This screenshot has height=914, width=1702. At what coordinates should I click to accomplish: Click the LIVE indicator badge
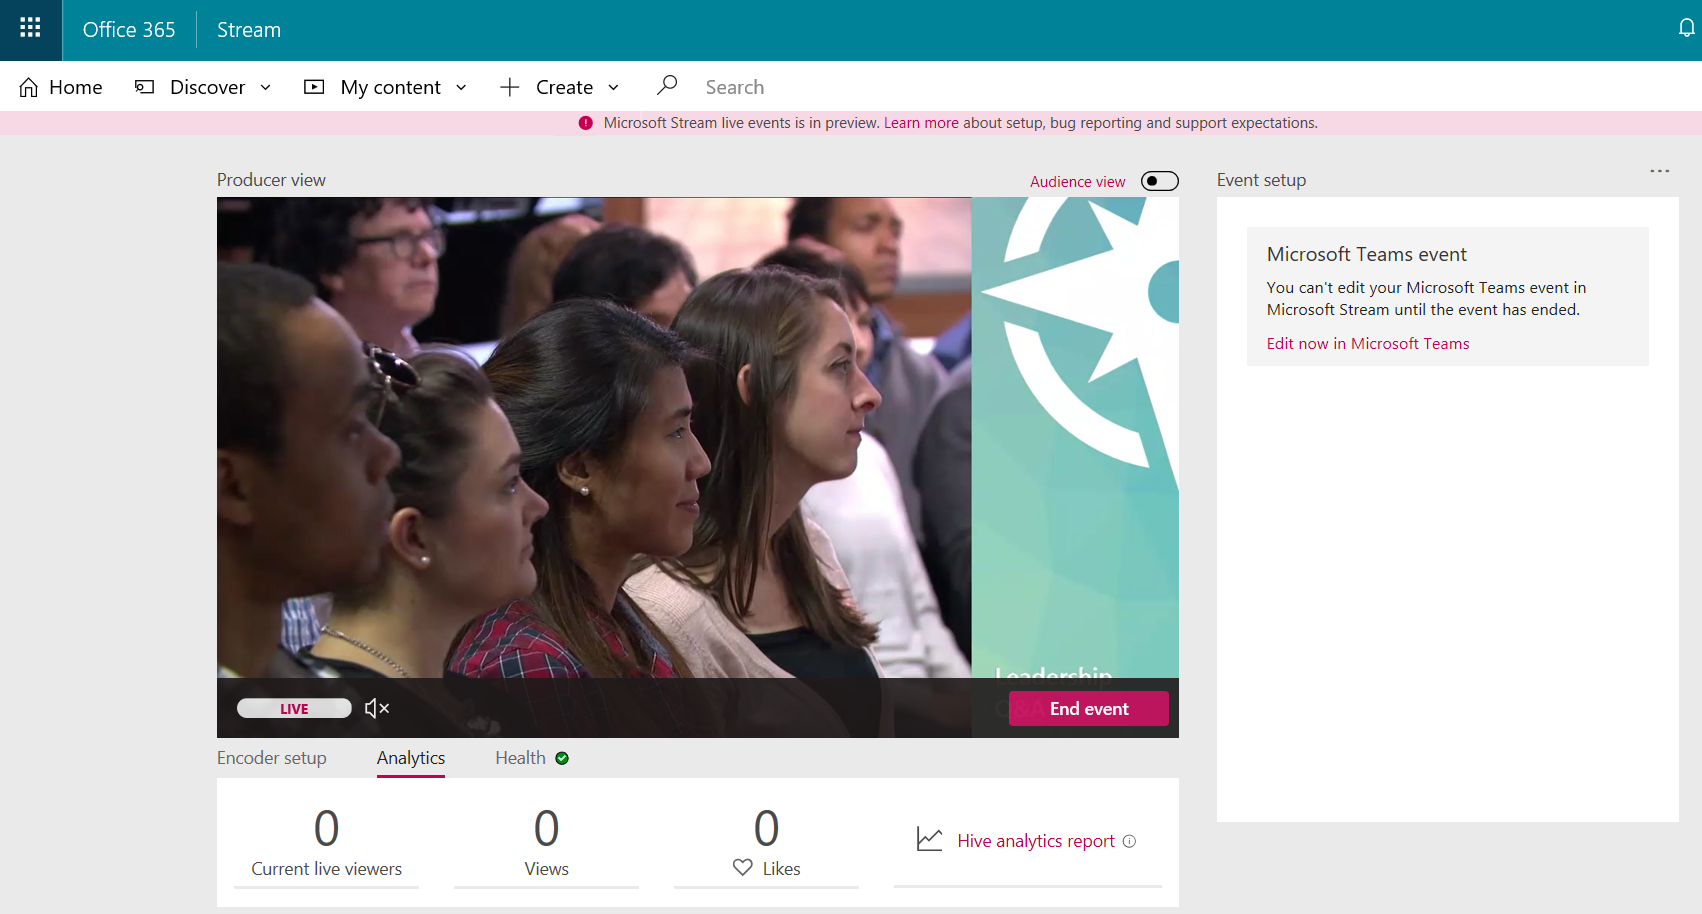tap(293, 708)
